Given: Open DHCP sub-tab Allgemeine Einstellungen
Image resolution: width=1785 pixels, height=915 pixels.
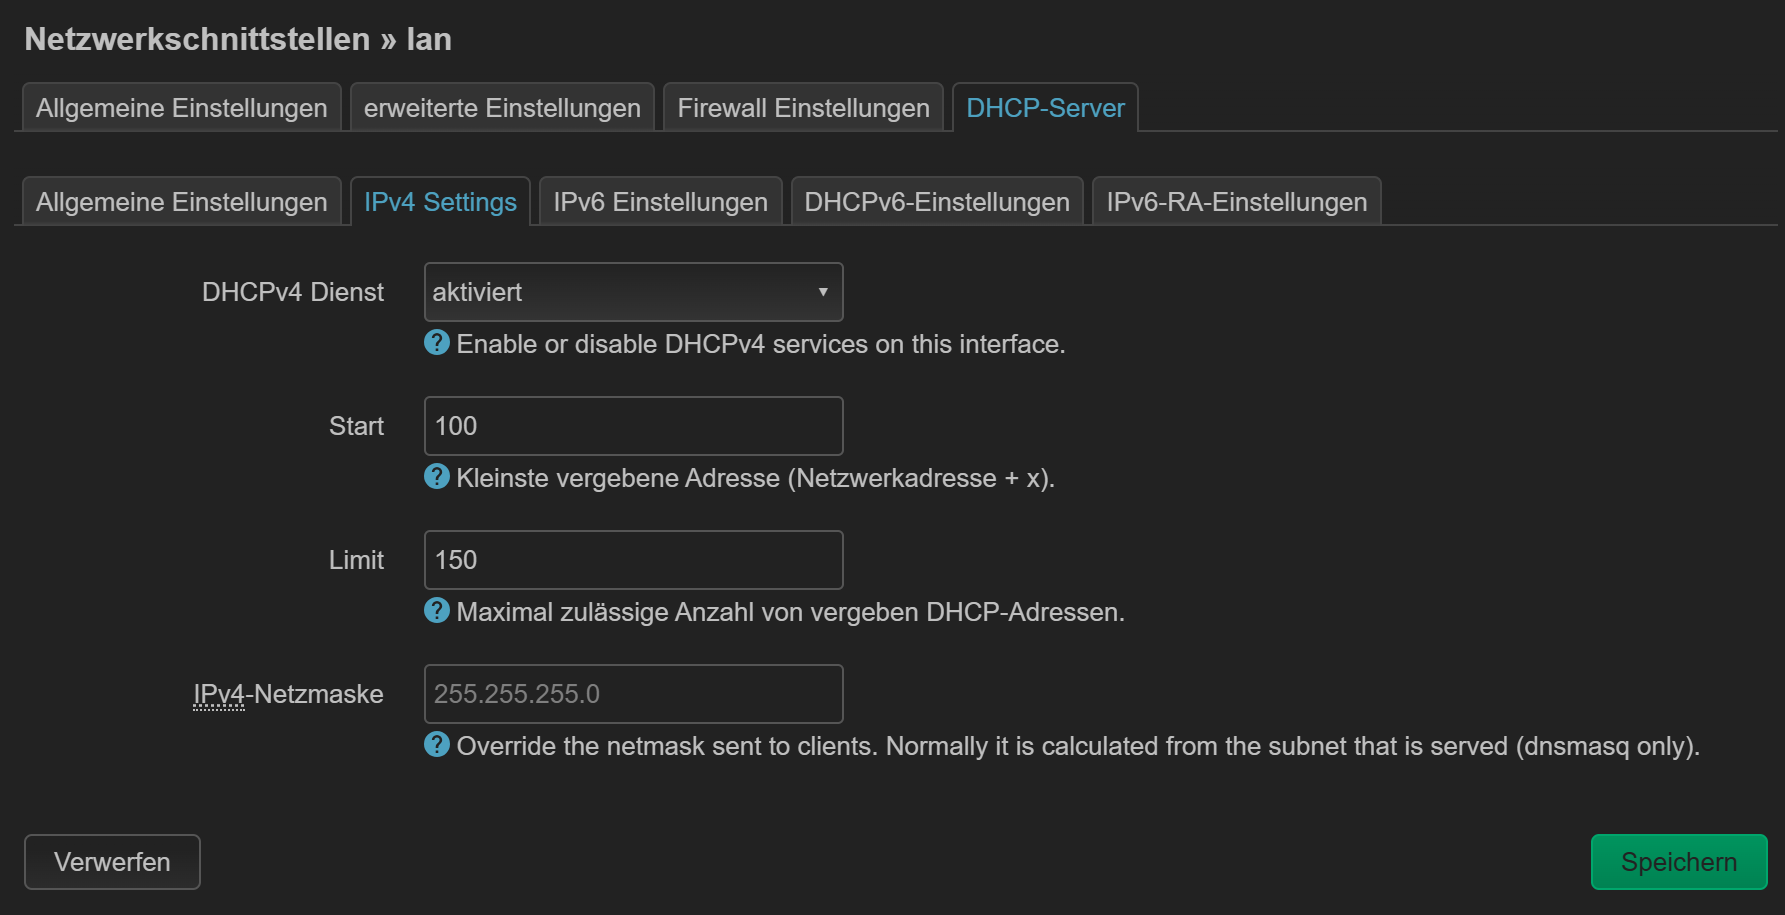Looking at the screenshot, I should click(182, 202).
